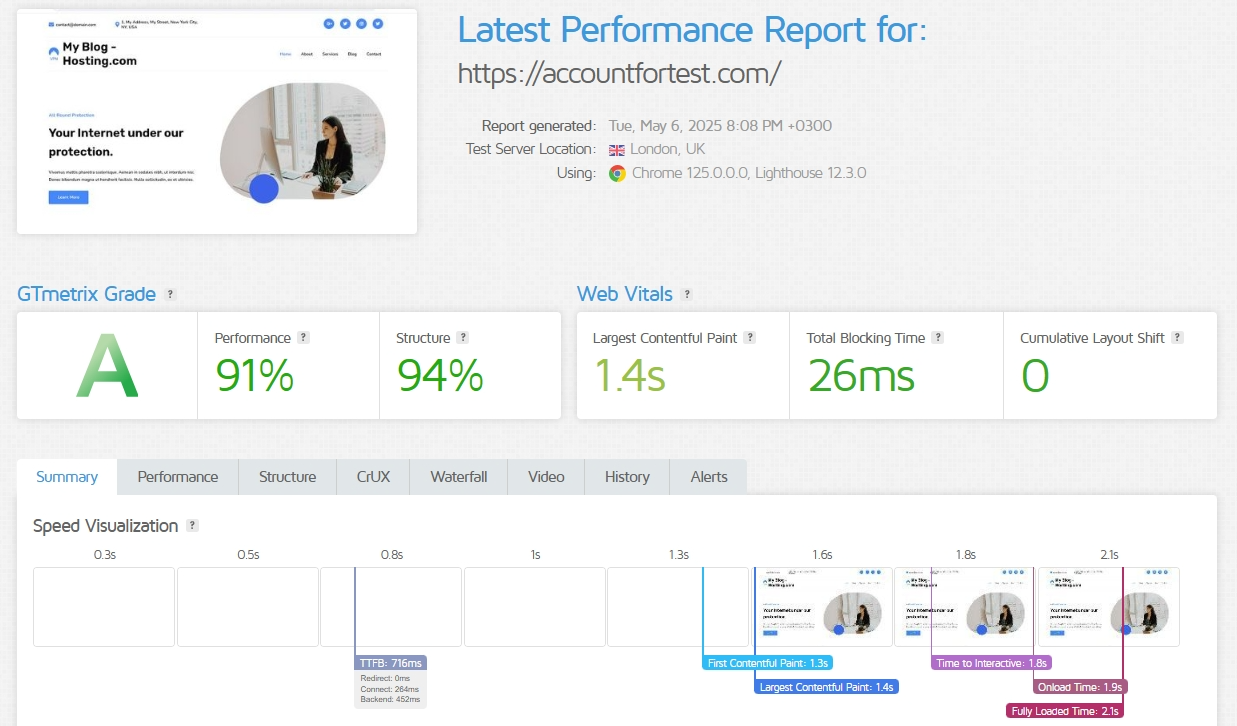Click the Cumulative Layout Shift help icon
Image resolution: width=1237 pixels, height=726 pixels.
pyautogui.click(x=1178, y=338)
